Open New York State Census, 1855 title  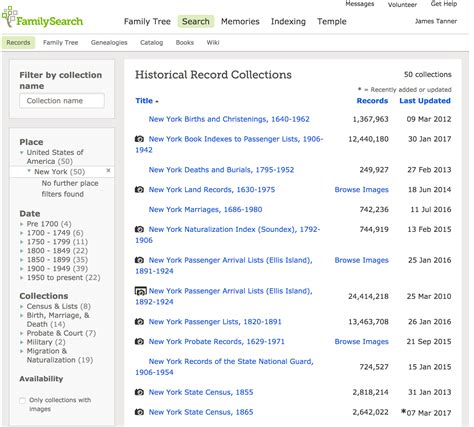point(201,392)
